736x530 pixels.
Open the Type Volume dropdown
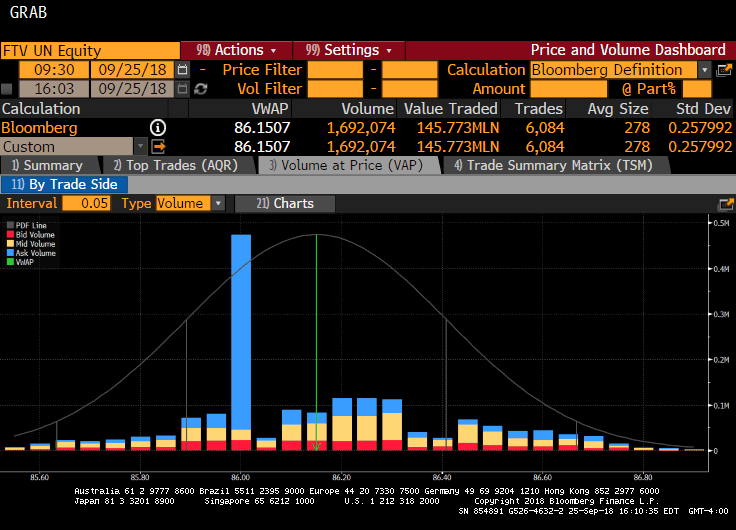[x=218, y=203]
